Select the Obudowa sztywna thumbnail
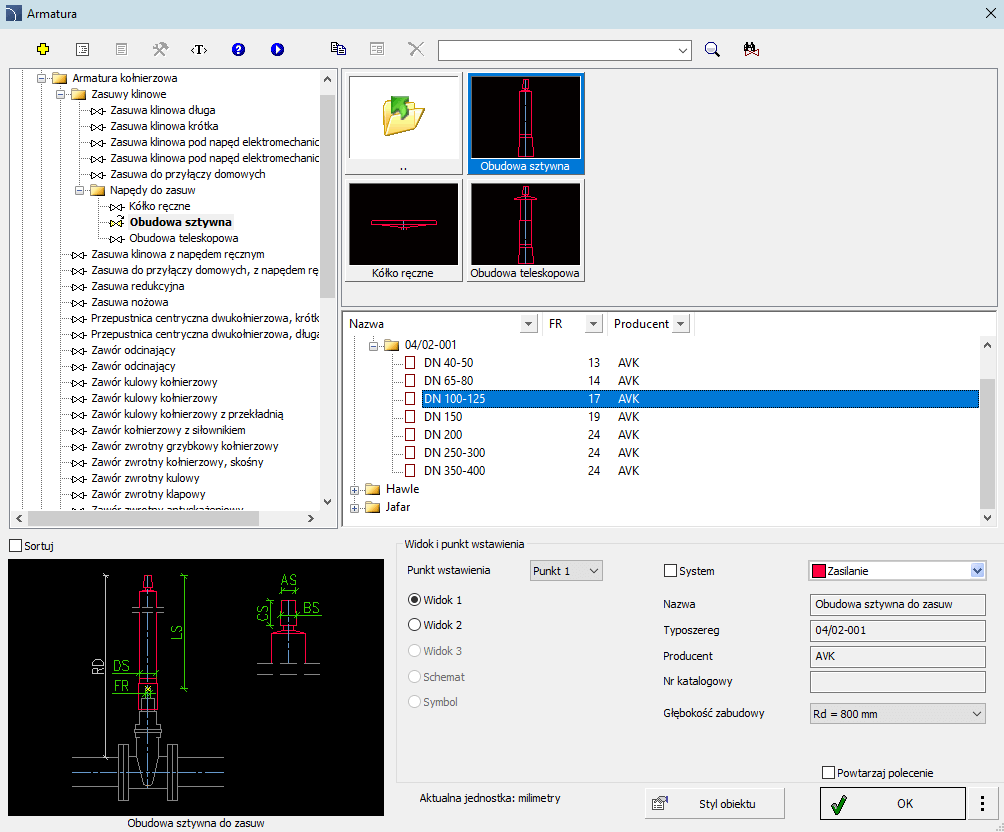Viewport: 1004px width, 832px height. point(525,123)
